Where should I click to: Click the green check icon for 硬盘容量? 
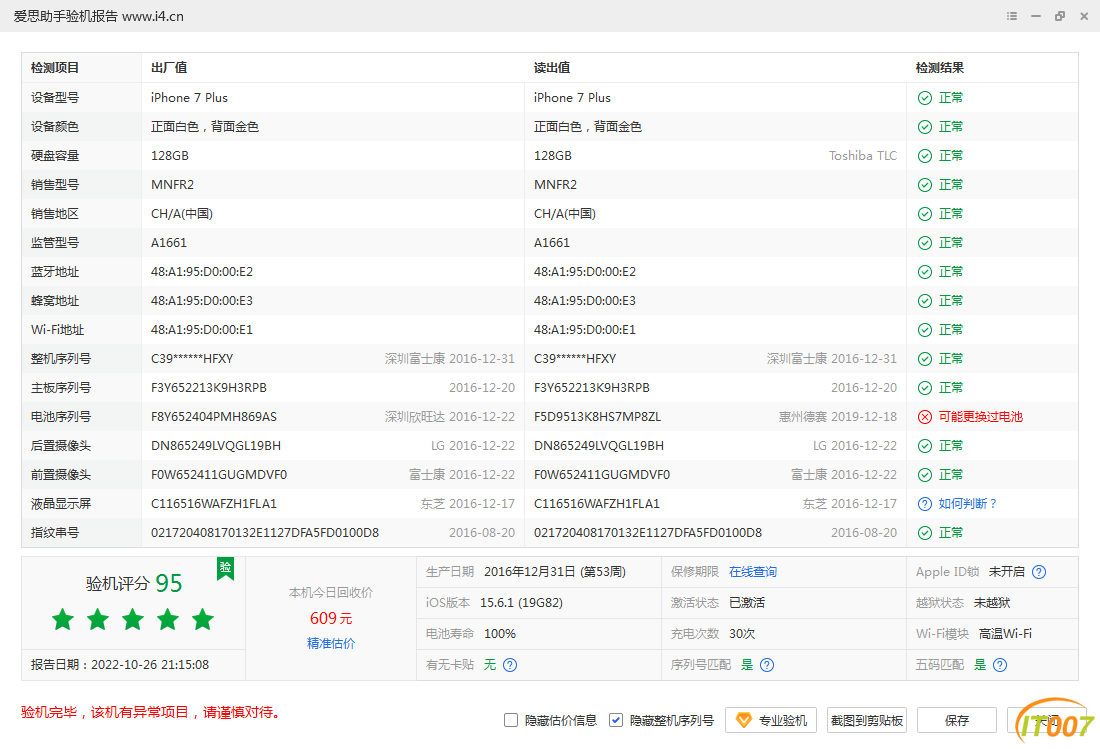(x=925, y=156)
